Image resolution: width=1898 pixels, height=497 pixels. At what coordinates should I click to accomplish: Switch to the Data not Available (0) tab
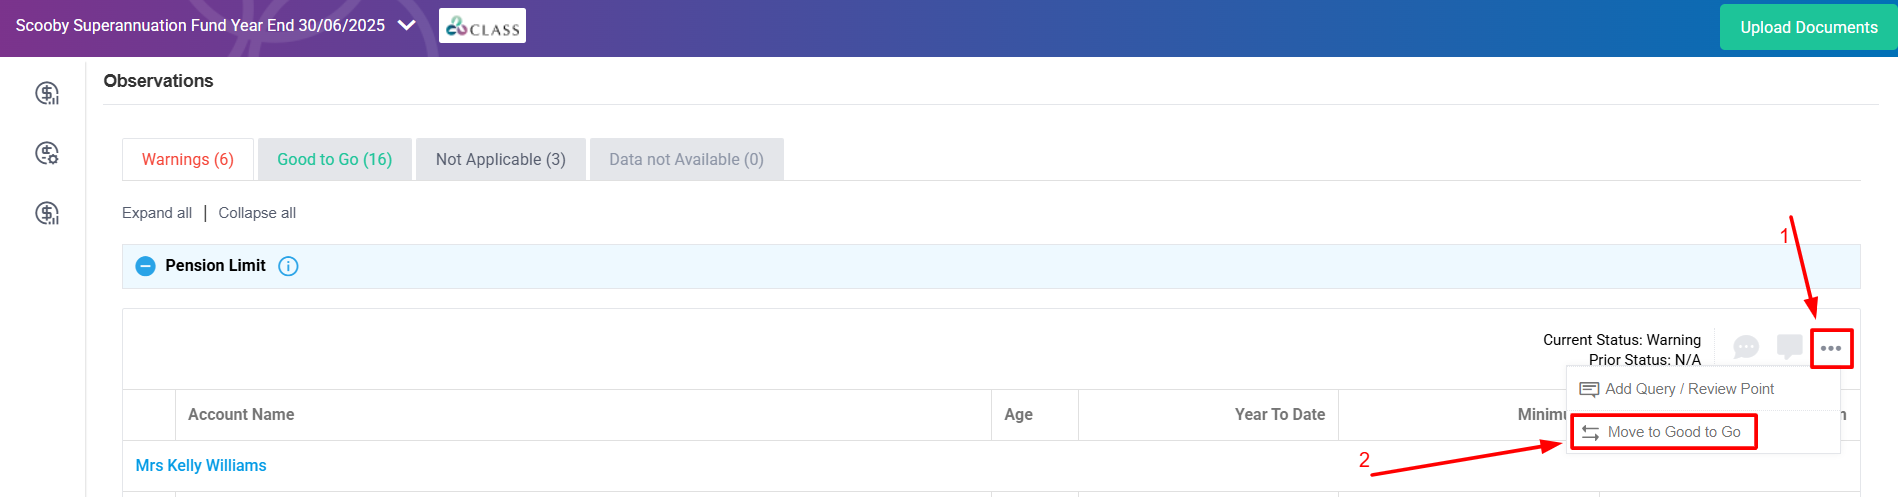(x=687, y=159)
